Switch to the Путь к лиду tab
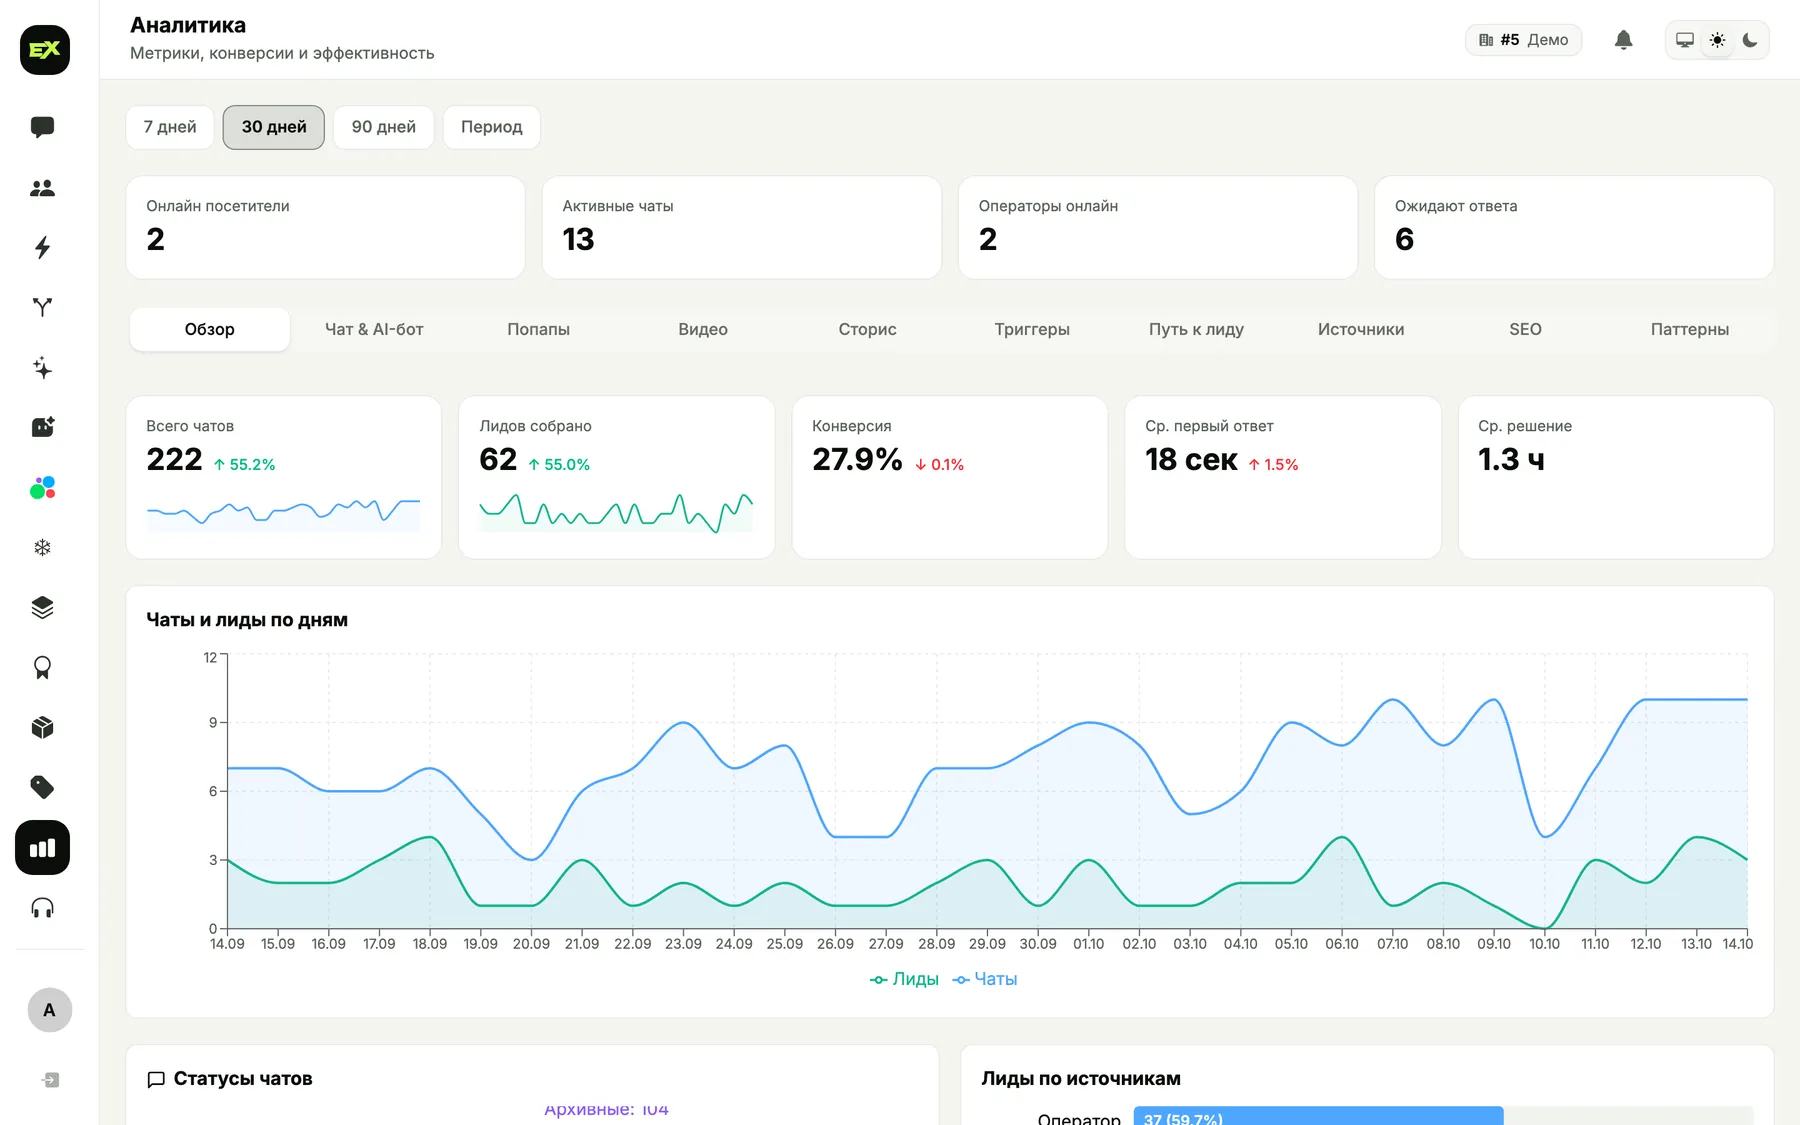The image size is (1800, 1125). click(1196, 329)
